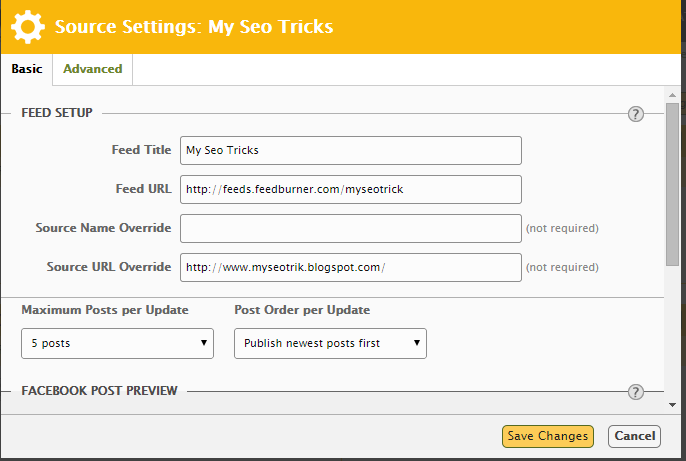Click the gear icon in the header
Image resolution: width=686 pixels, height=461 pixels.
pyautogui.click(x=27, y=27)
